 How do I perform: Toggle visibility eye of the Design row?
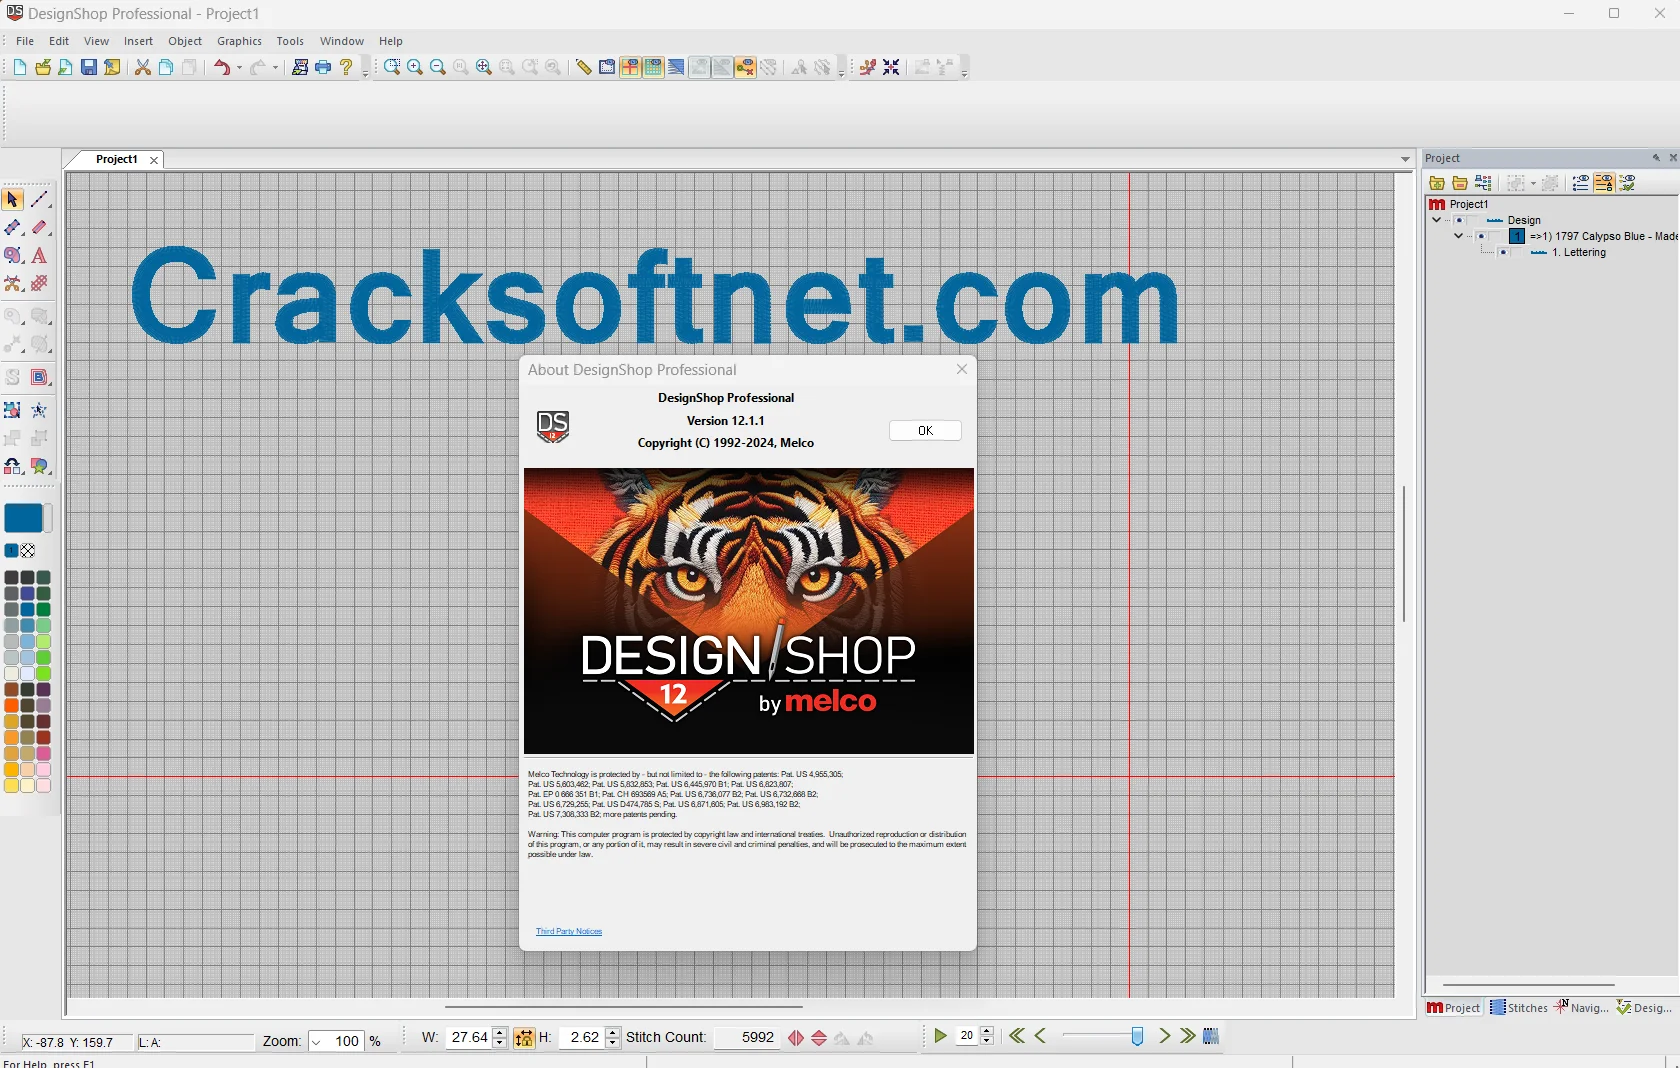[x=1459, y=220]
